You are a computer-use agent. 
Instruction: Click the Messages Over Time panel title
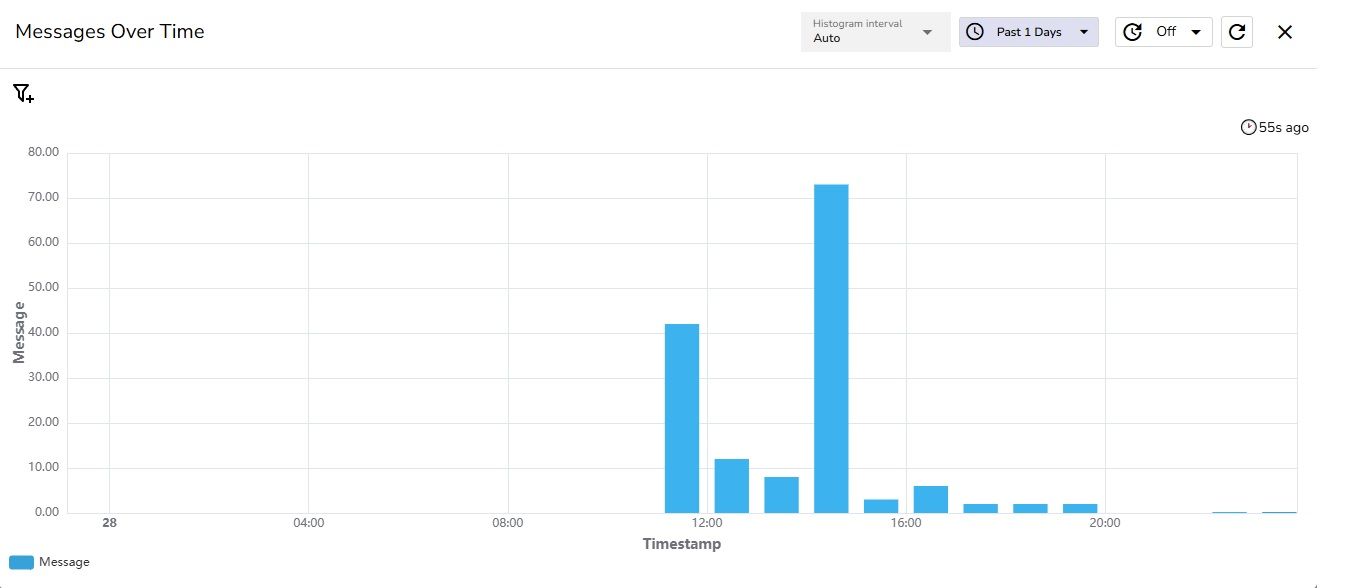(x=109, y=31)
